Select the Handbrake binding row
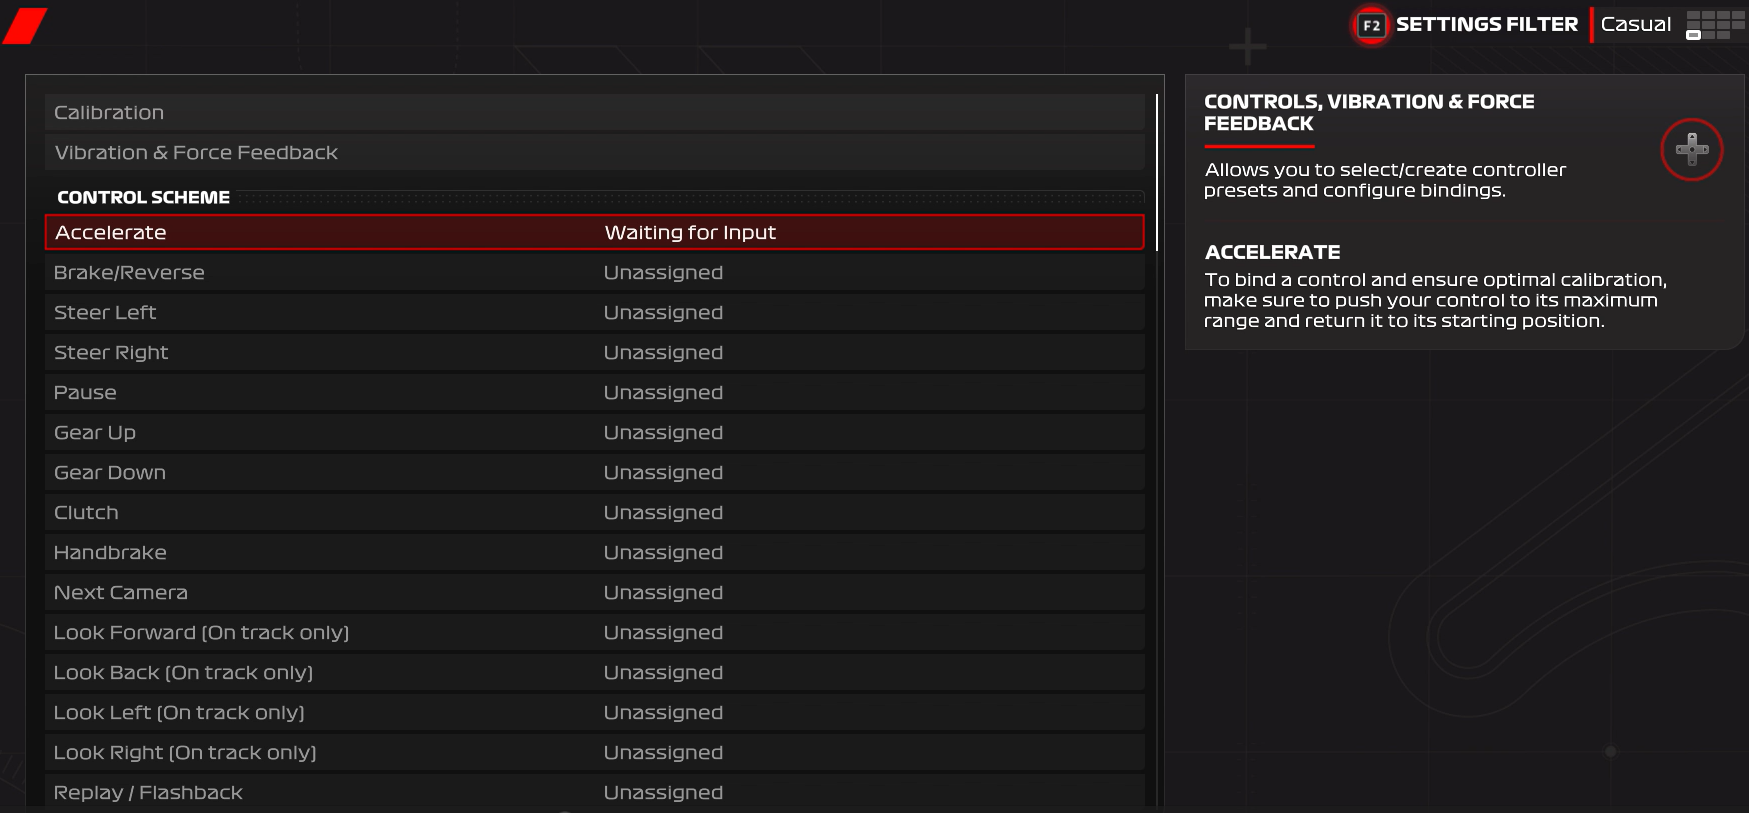 point(594,553)
